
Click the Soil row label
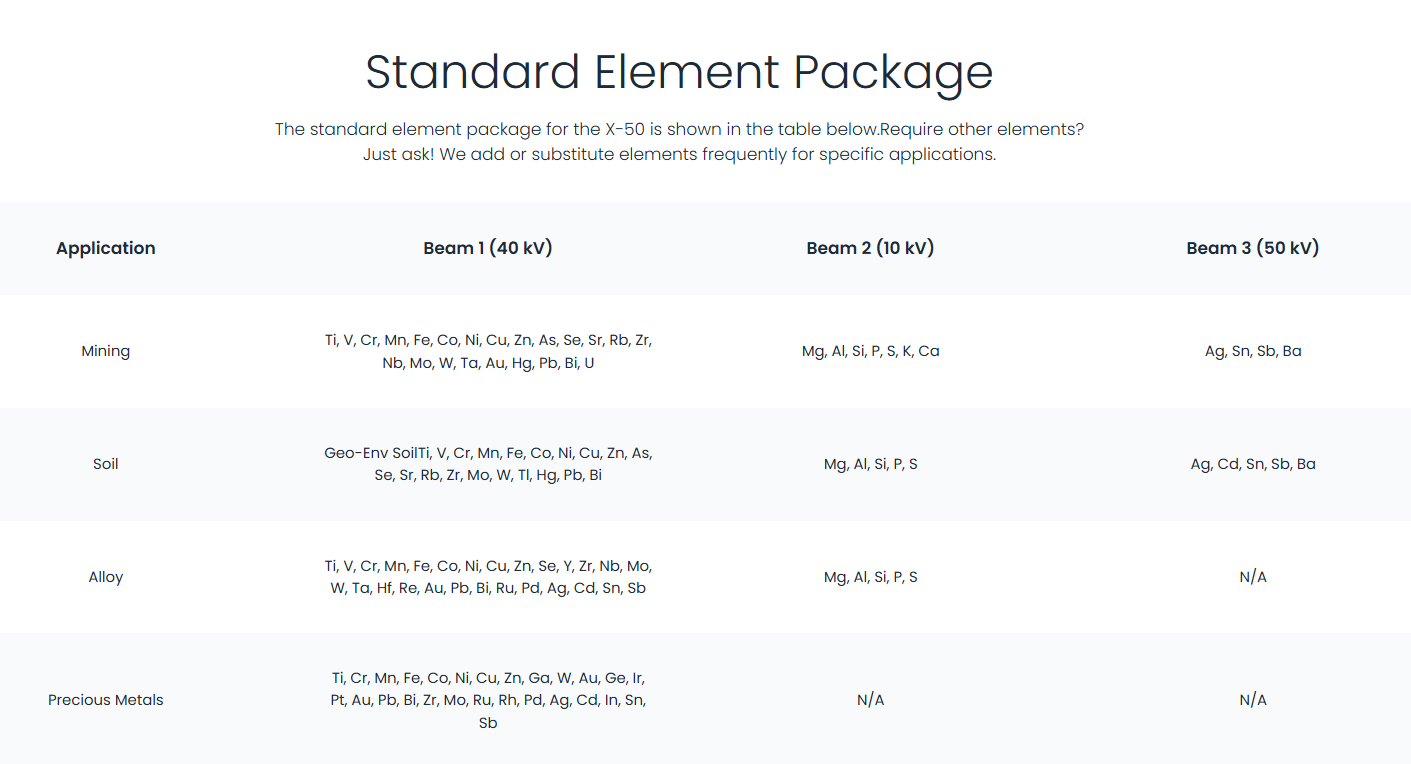coord(106,464)
